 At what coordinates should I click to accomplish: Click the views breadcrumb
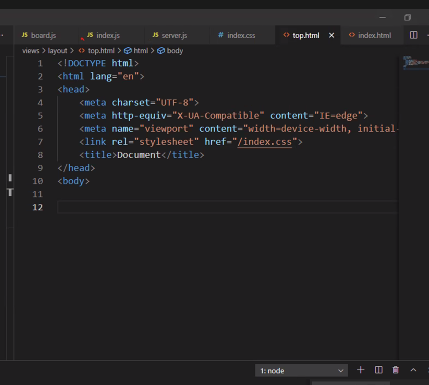31,51
